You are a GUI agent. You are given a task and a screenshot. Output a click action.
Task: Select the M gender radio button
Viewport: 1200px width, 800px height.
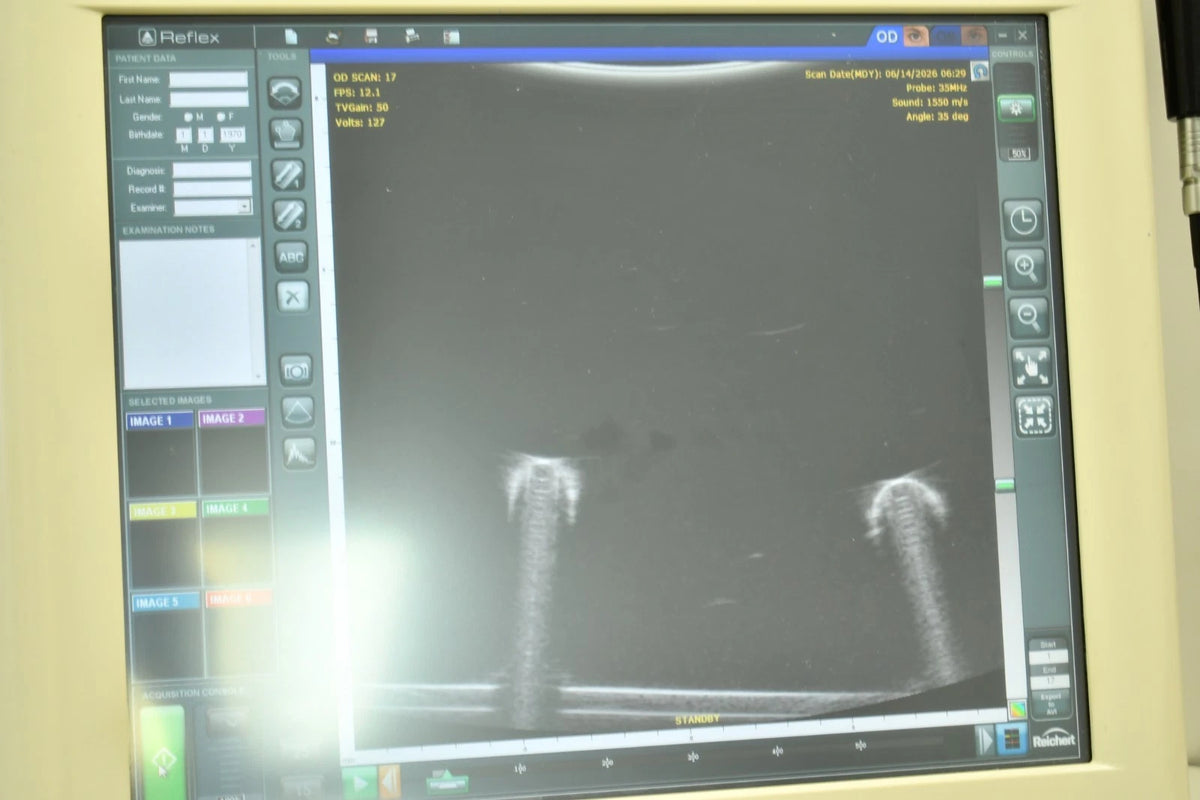[187, 117]
